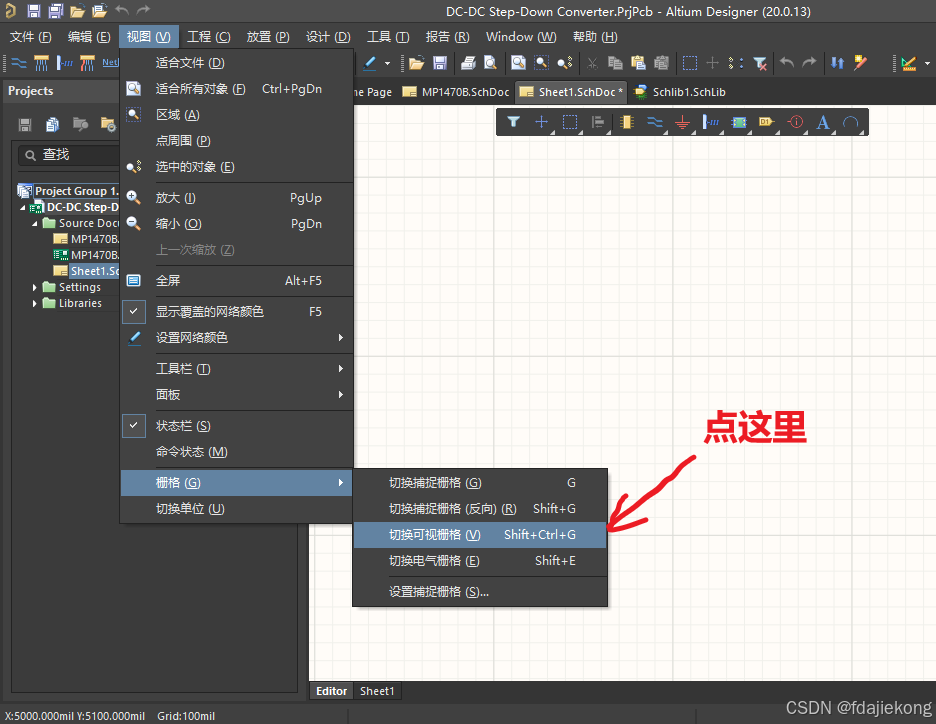Click Grid:100mil in status bar
Viewport: 936px width, 724px height.
coord(186,716)
